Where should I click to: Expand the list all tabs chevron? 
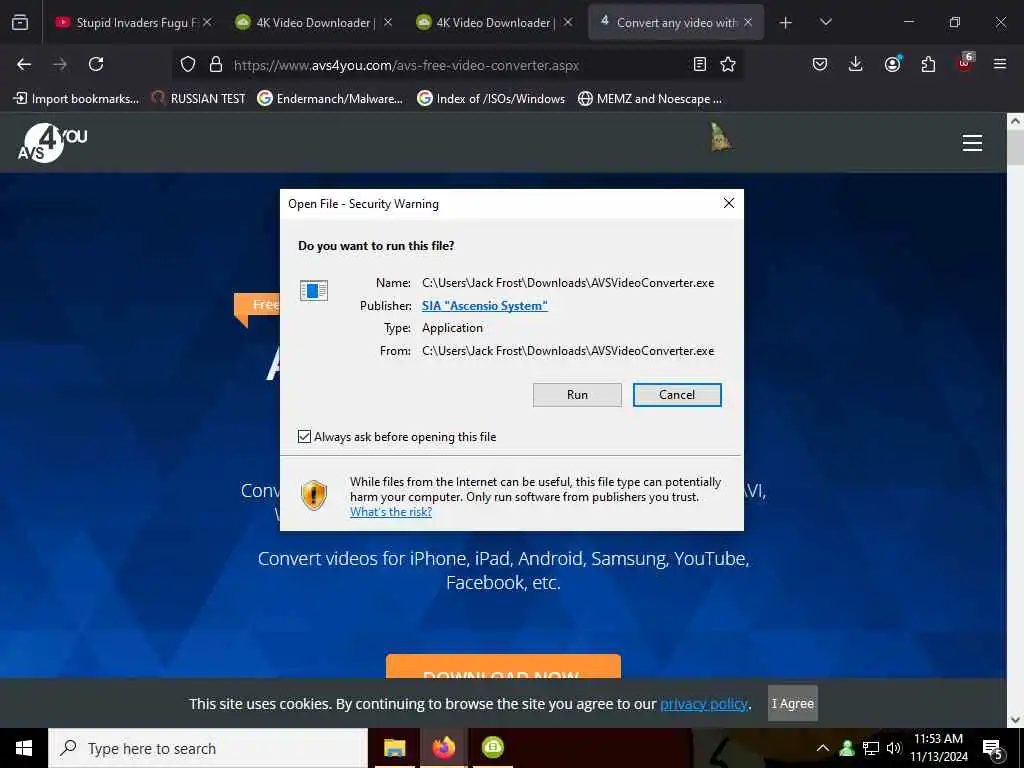tap(825, 22)
